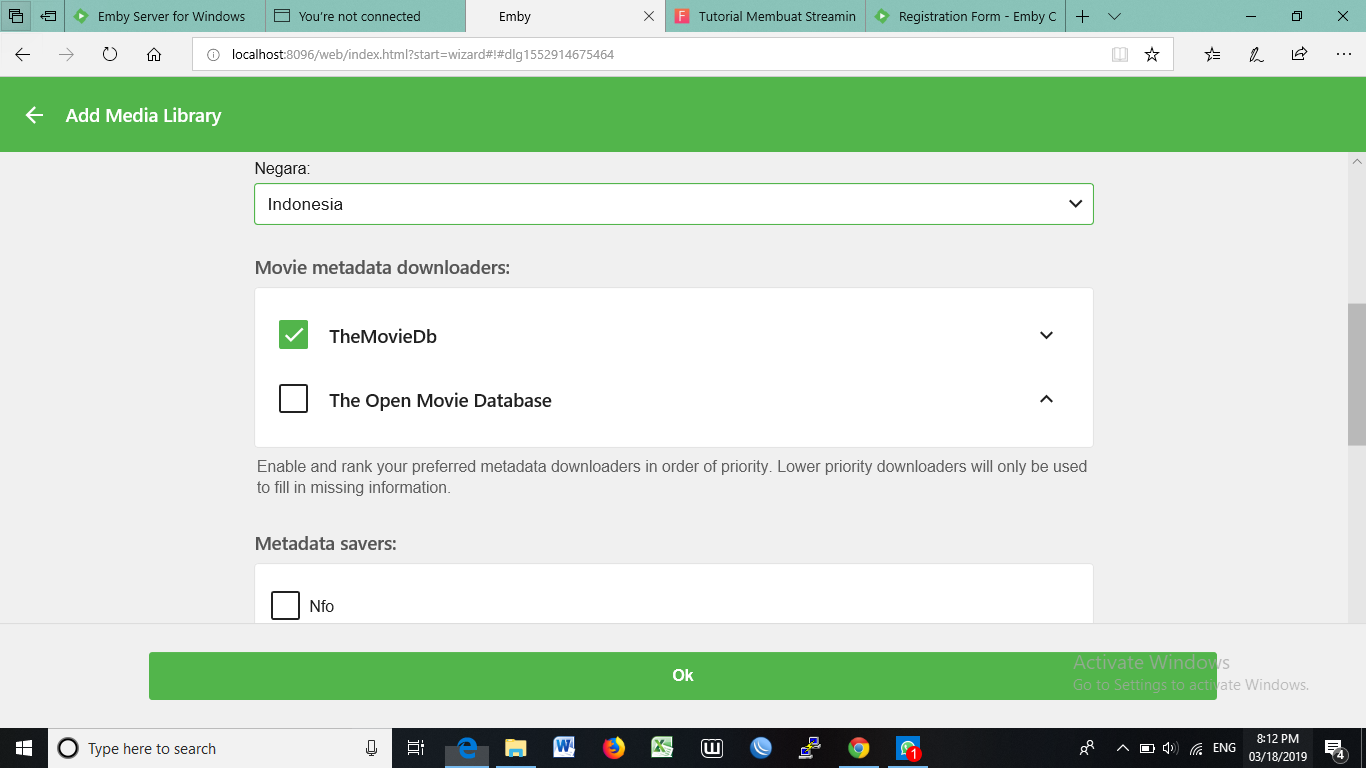Click the Type here to search box
The width and height of the screenshot is (1366, 768).
220,748
